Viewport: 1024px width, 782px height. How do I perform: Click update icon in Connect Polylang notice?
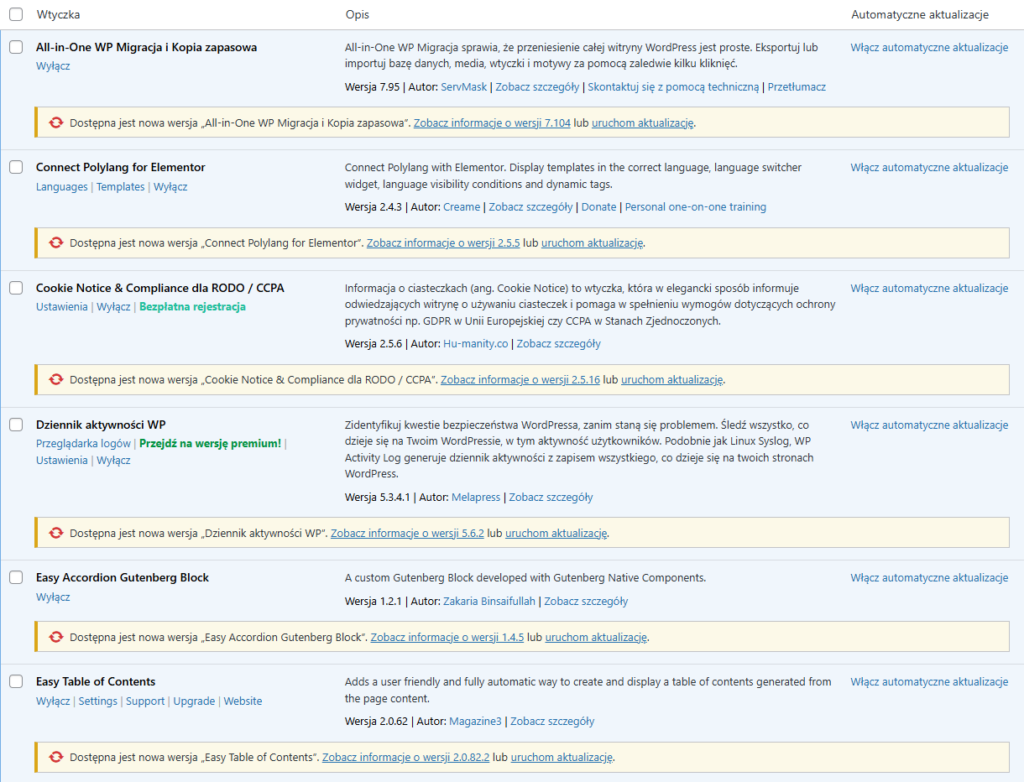click(56, 242)
